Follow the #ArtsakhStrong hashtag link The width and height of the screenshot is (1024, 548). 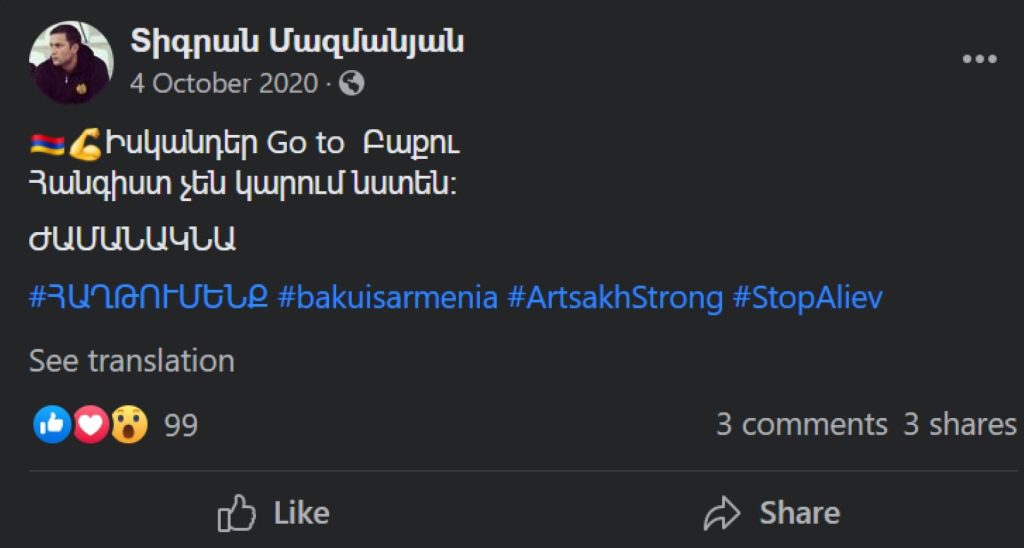[x=615, y=298]
